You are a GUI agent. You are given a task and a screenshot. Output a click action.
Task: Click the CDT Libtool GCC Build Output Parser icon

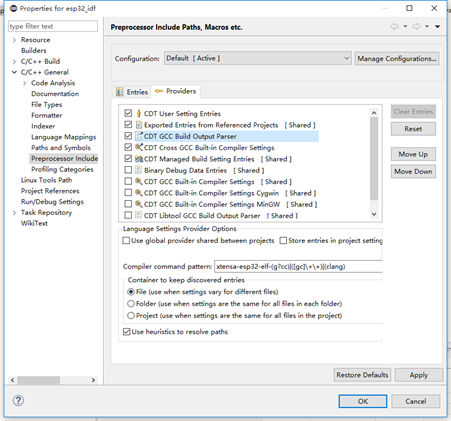pyautogui.click(x=139, y=215)
